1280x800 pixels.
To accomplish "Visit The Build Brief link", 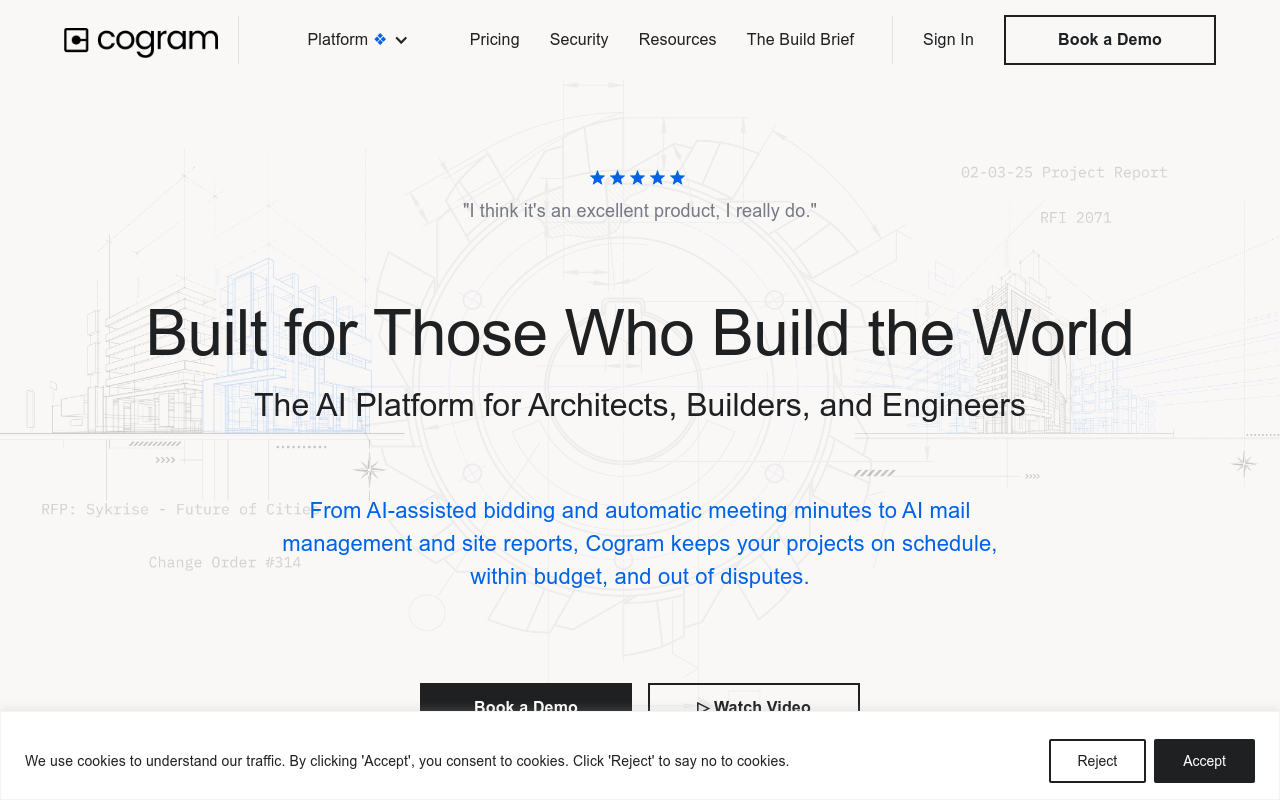I will [800, 40].
